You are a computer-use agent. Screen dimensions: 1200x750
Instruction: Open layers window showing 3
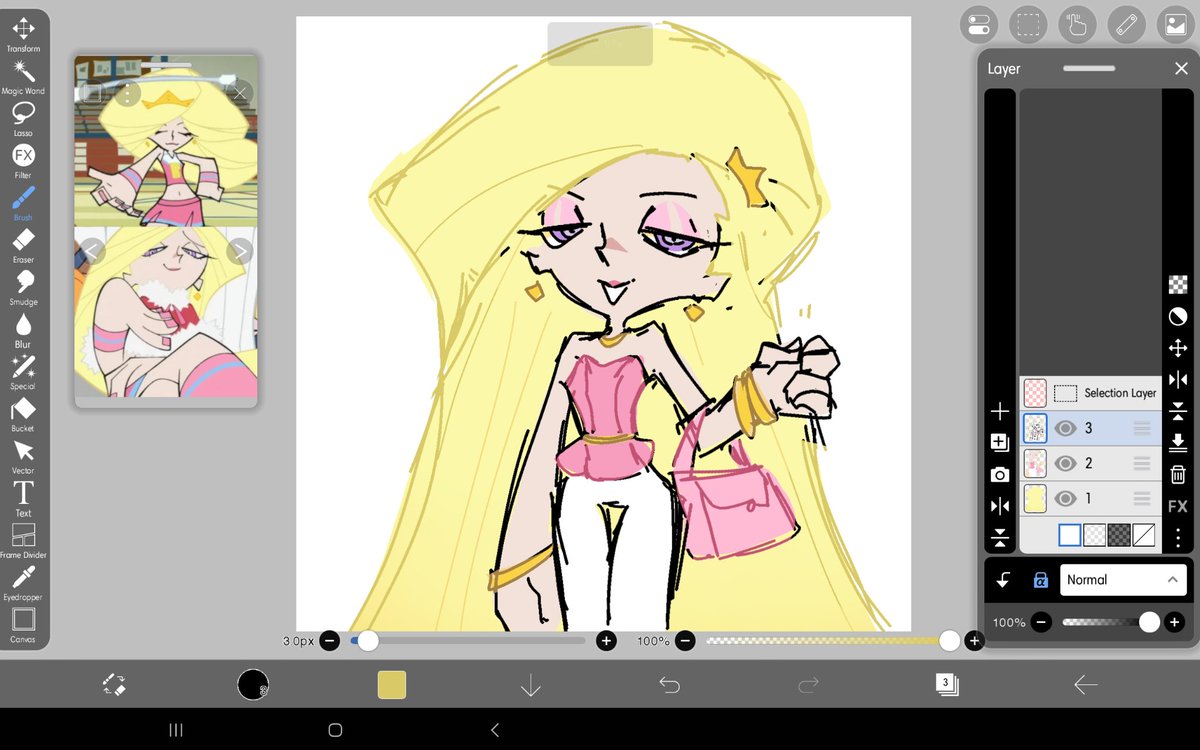(x=946, y=684)
